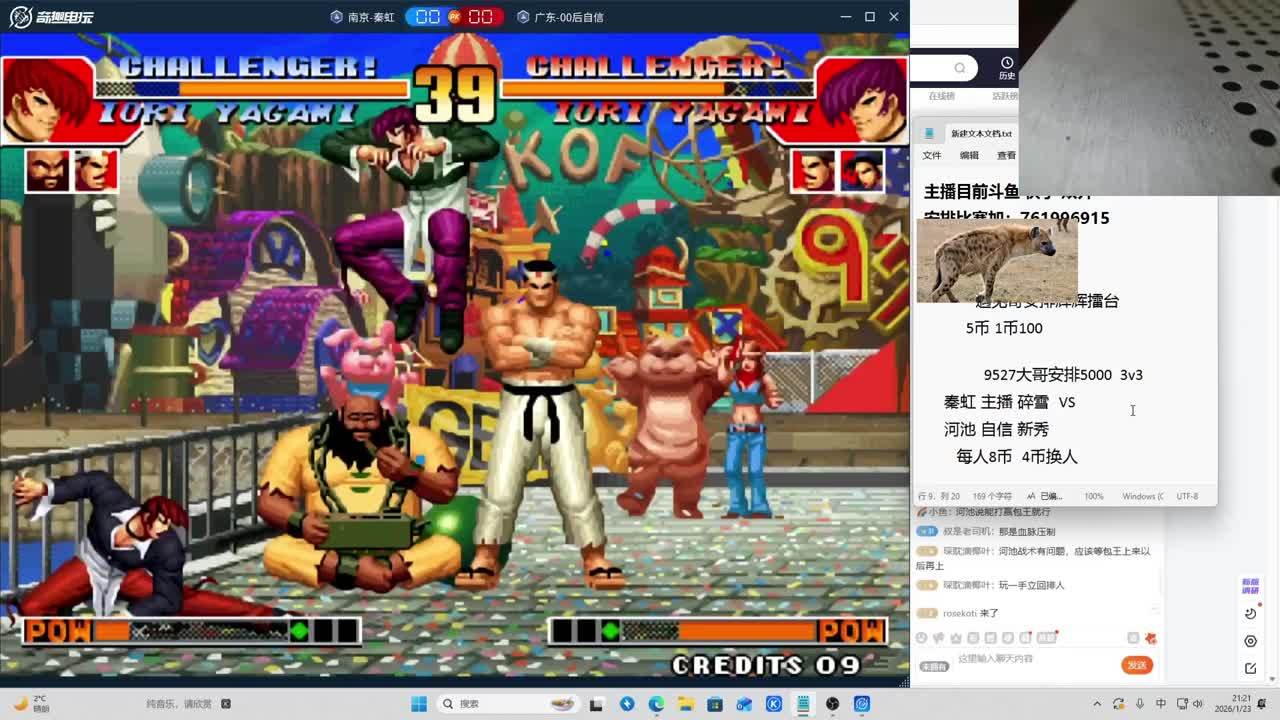
Task: Click the 169 个字符 character count
Action: 992,496
